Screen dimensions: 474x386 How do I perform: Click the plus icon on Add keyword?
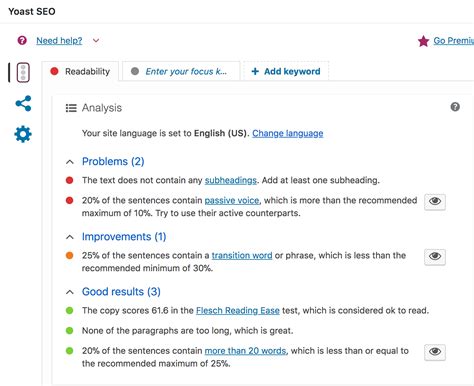point(255,71)
